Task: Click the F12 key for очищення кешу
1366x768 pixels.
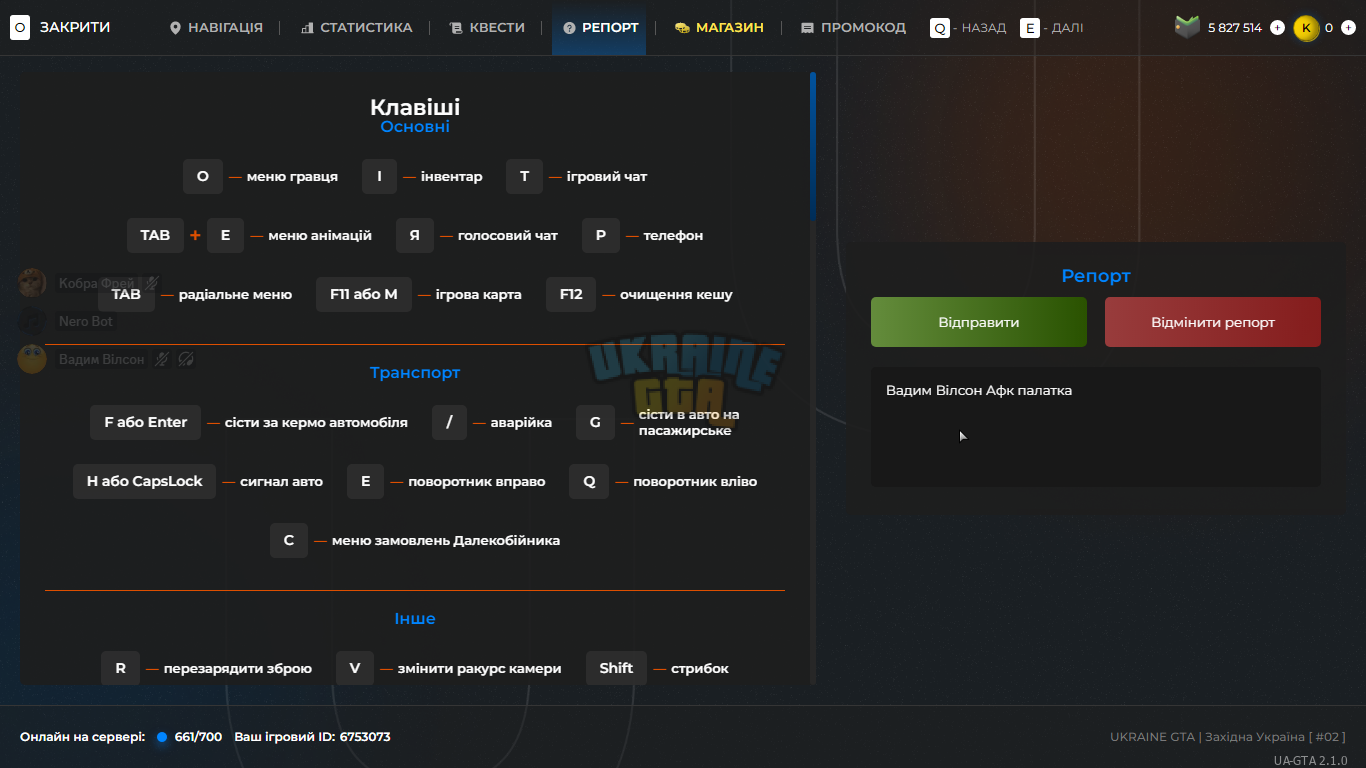Action: (x=571, y=294)
